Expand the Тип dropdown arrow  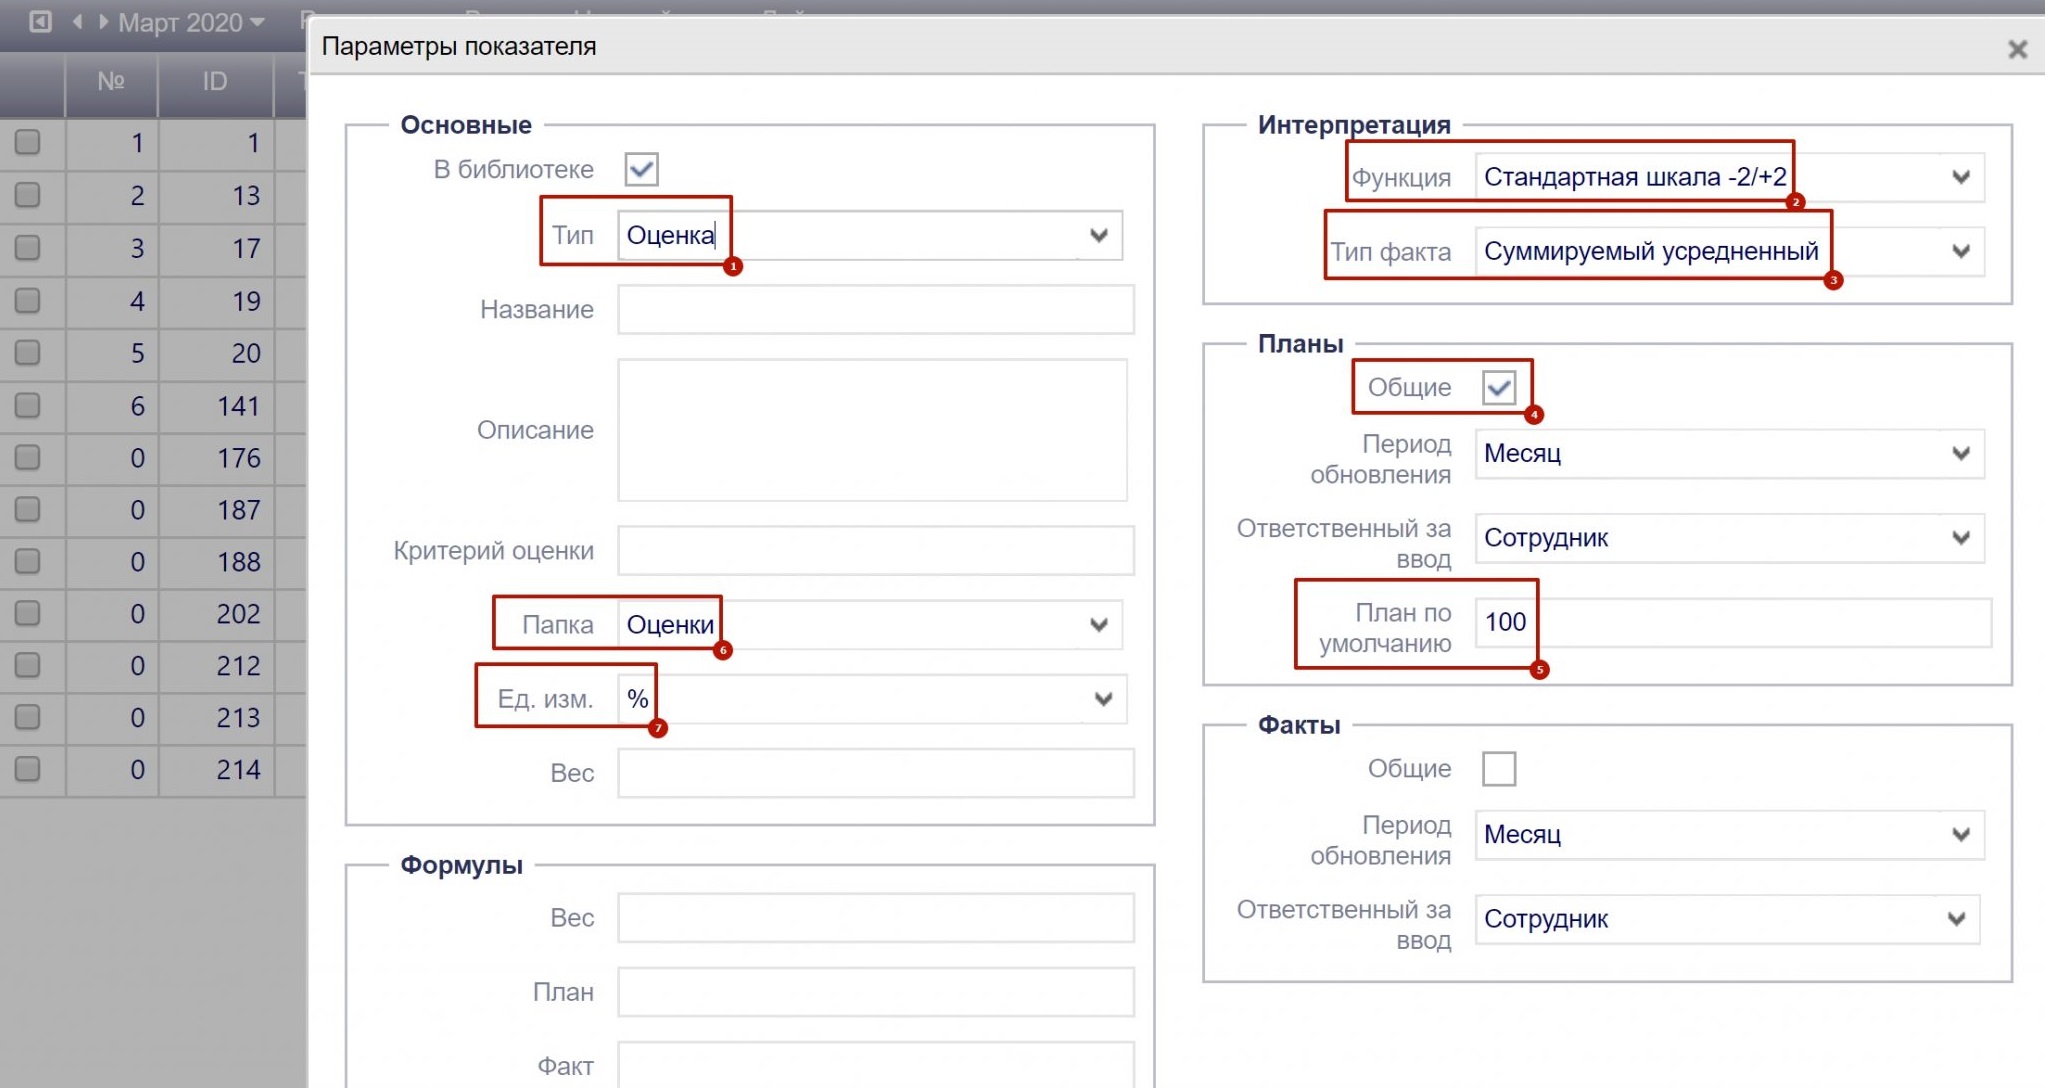coord(1098,236)
